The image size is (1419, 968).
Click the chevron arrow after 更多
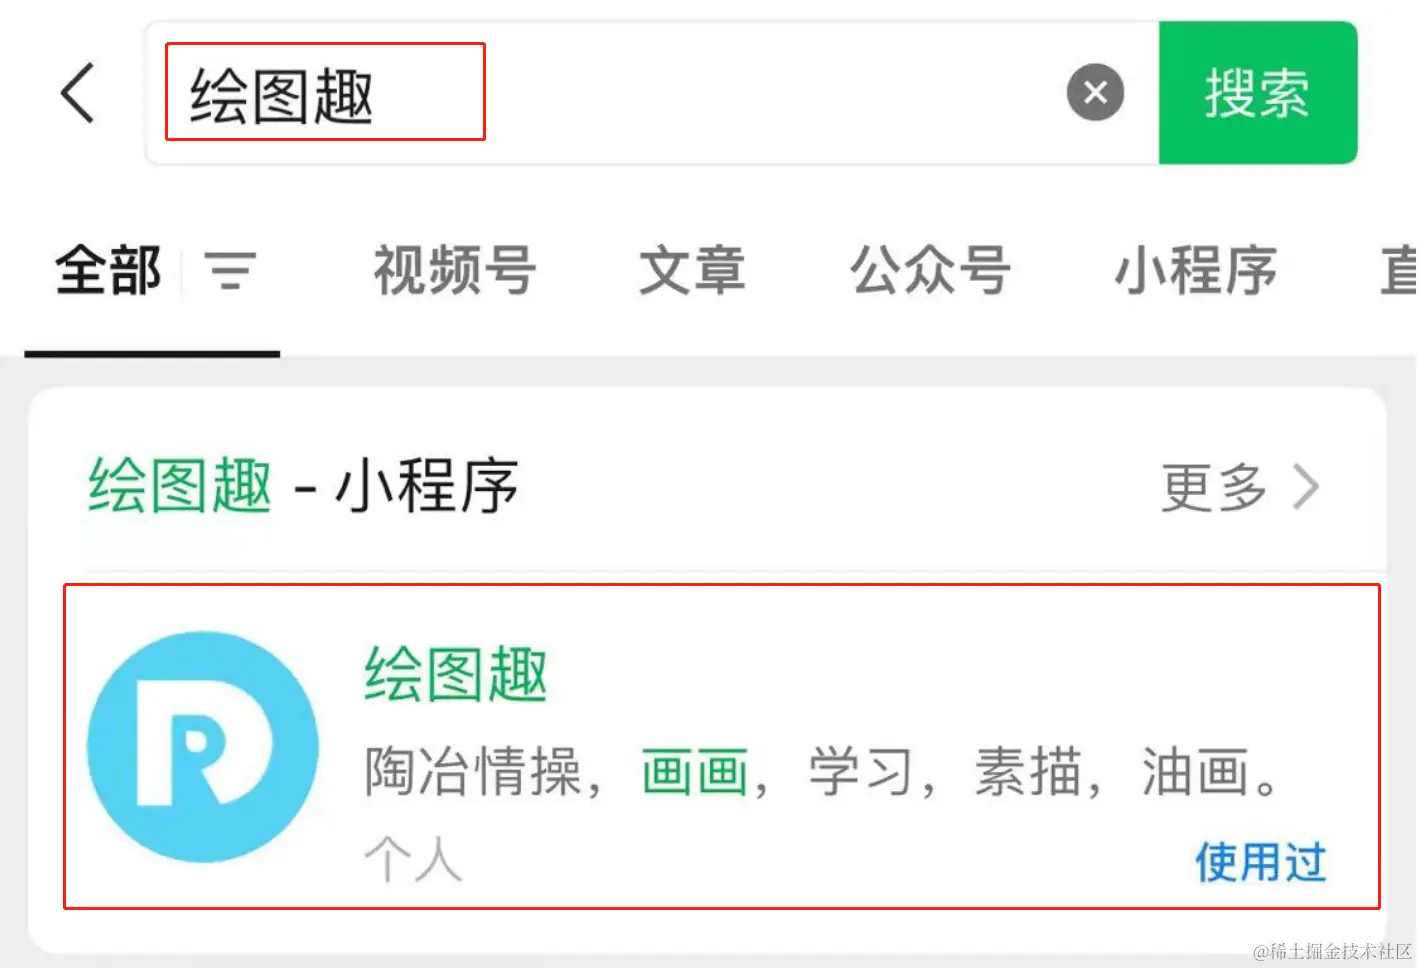pyautogui.click(x=1306, y=487)
